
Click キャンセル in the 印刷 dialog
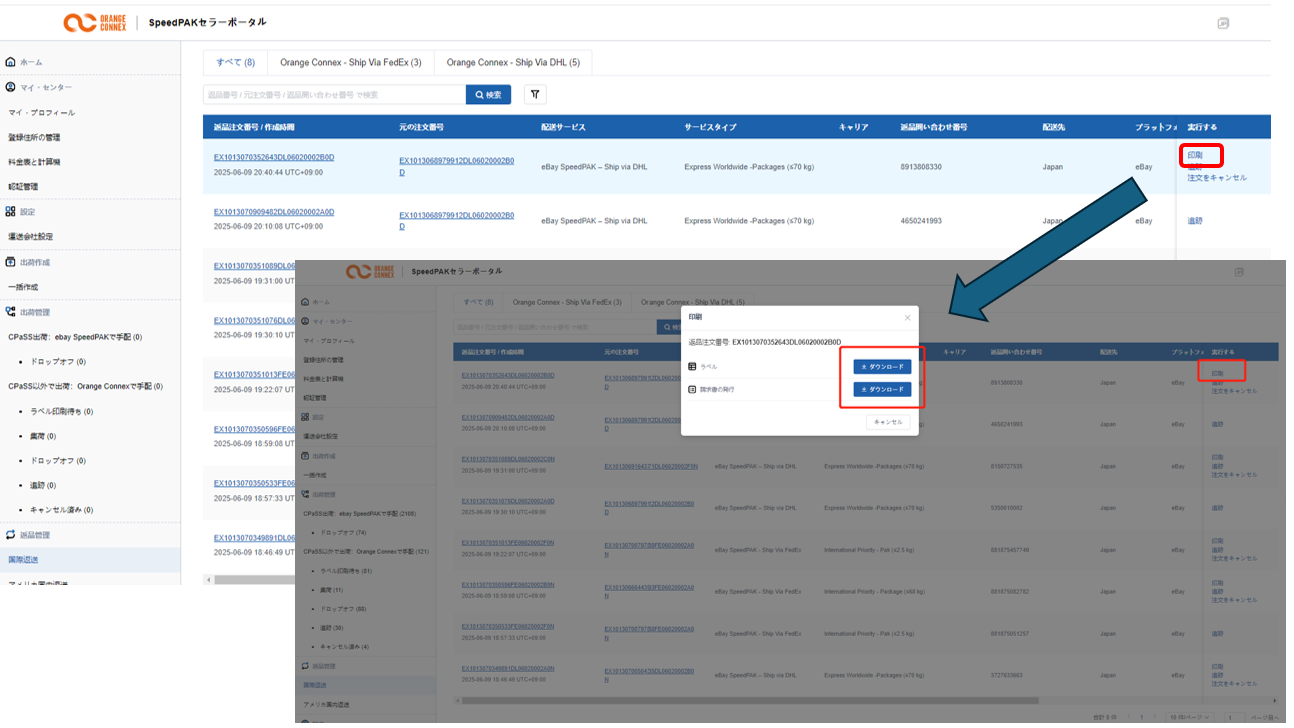[x=888, y=423]
